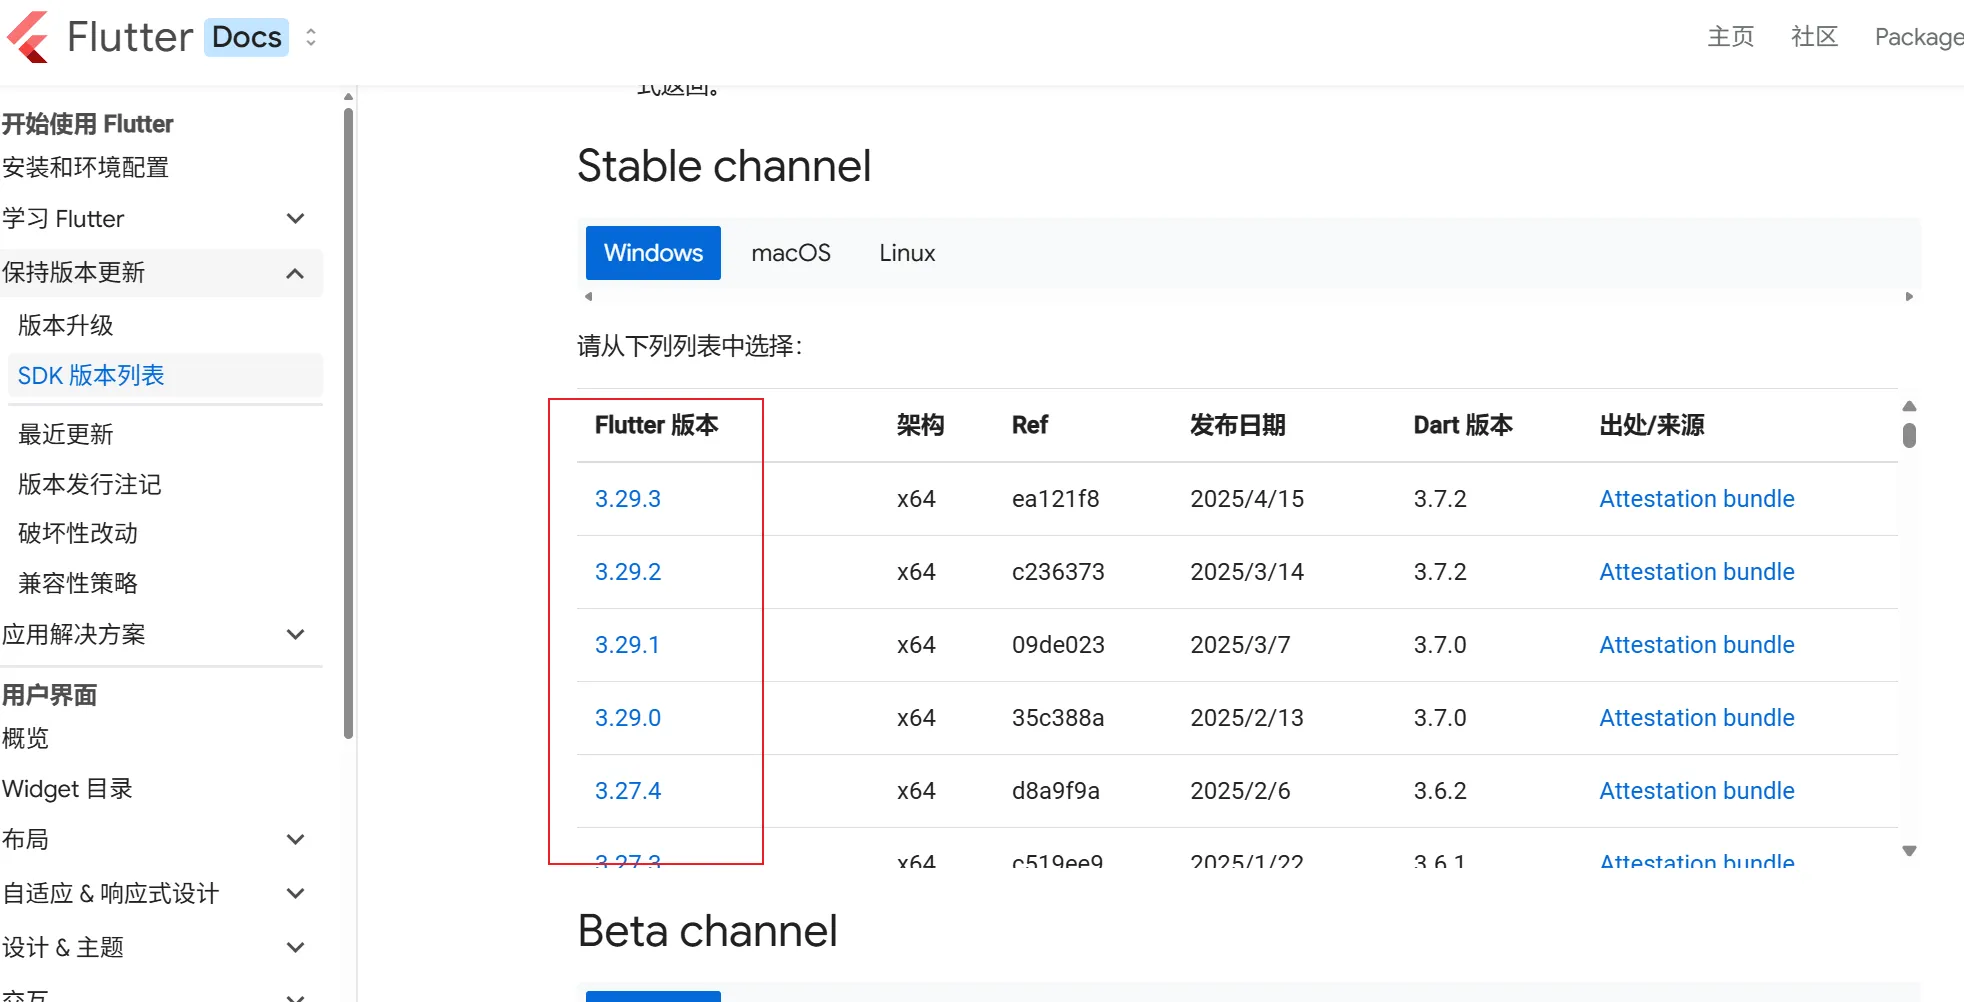
Task: Open 兼容性策略 sidebar item
Action: point(78,583)
